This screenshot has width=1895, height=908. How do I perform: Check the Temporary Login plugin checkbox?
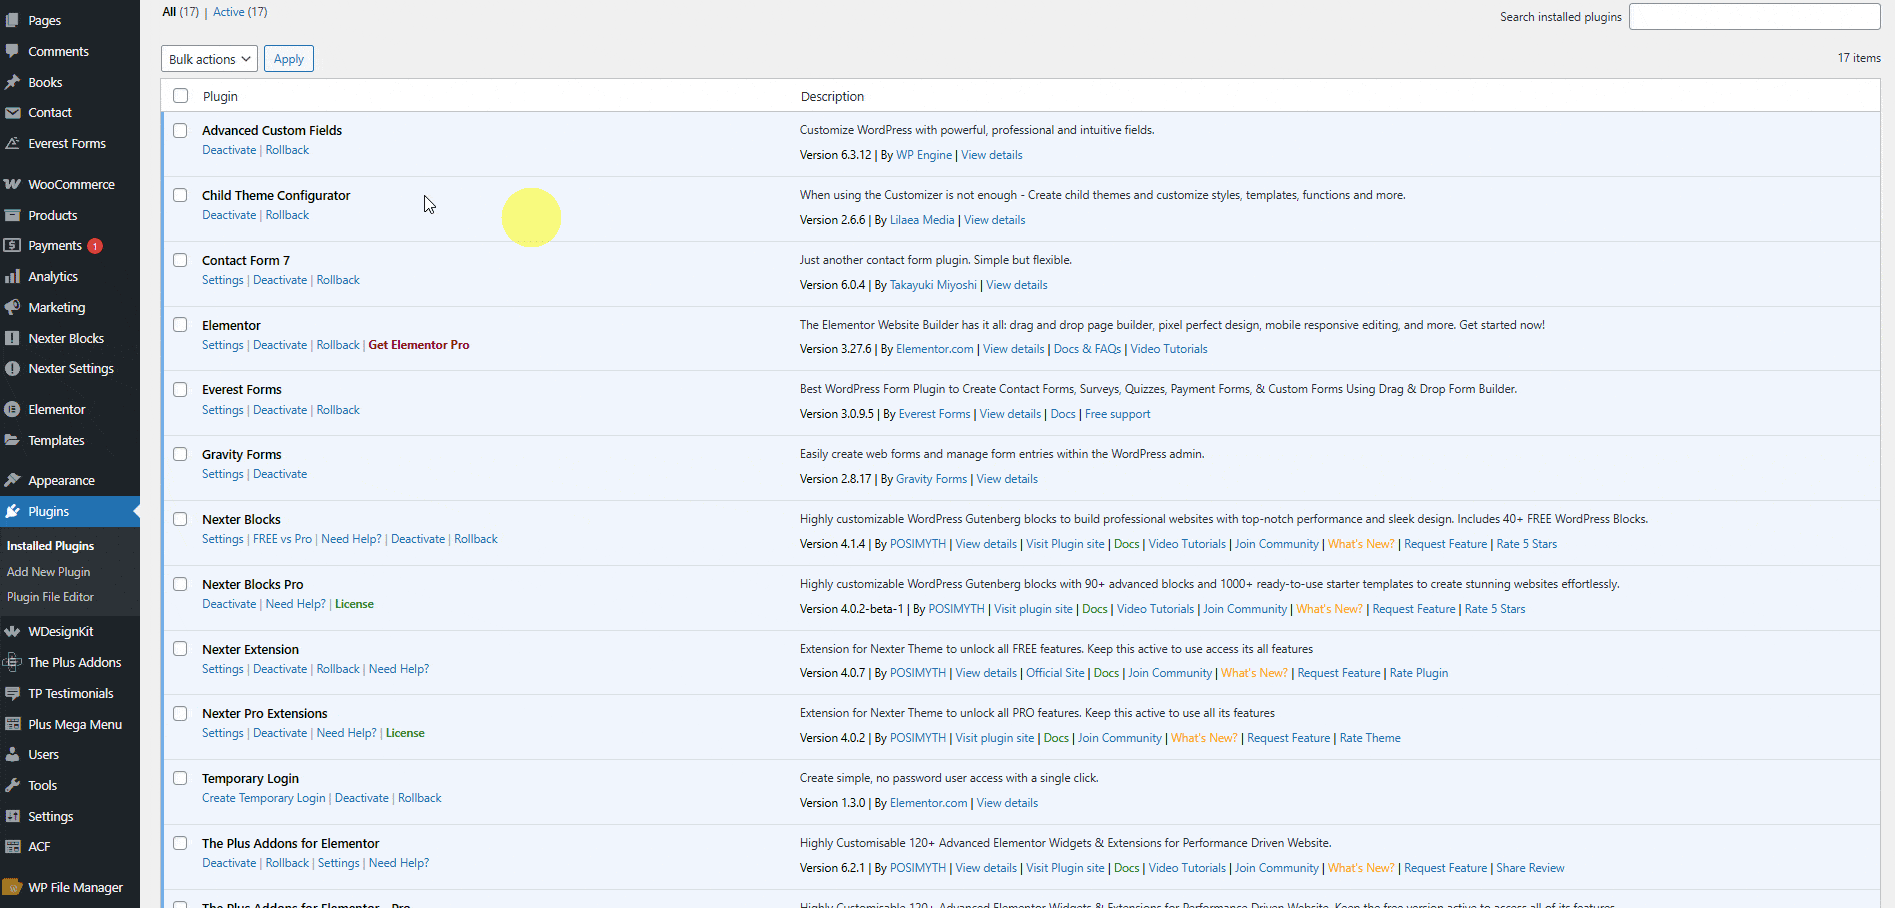[x=180, y=778]
